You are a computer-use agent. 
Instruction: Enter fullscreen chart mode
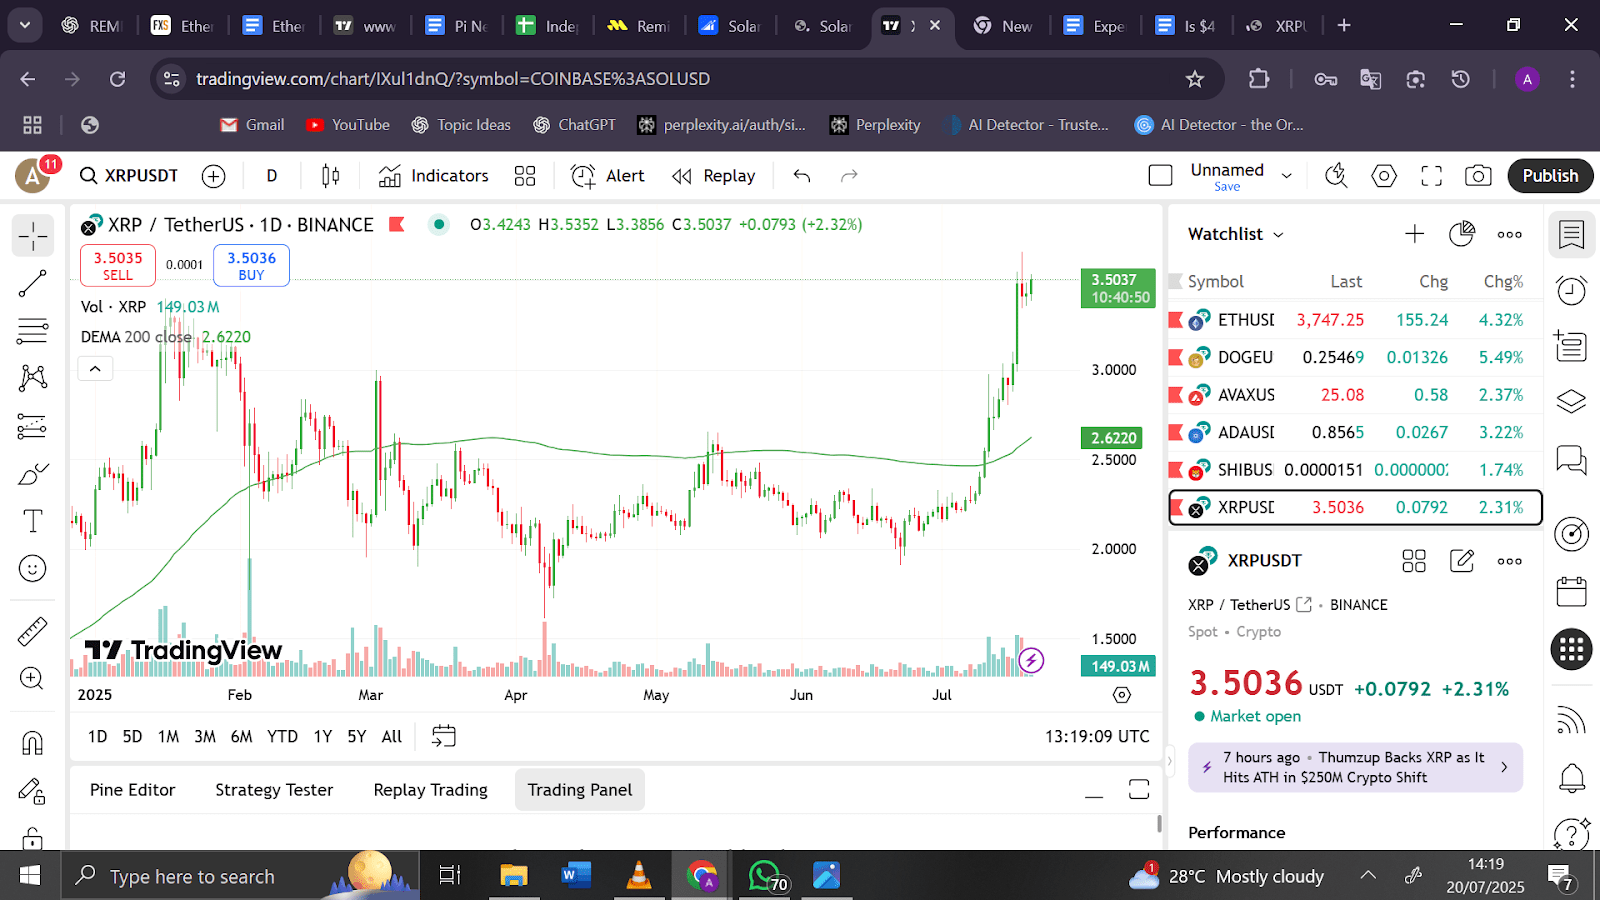point(1432,176)
